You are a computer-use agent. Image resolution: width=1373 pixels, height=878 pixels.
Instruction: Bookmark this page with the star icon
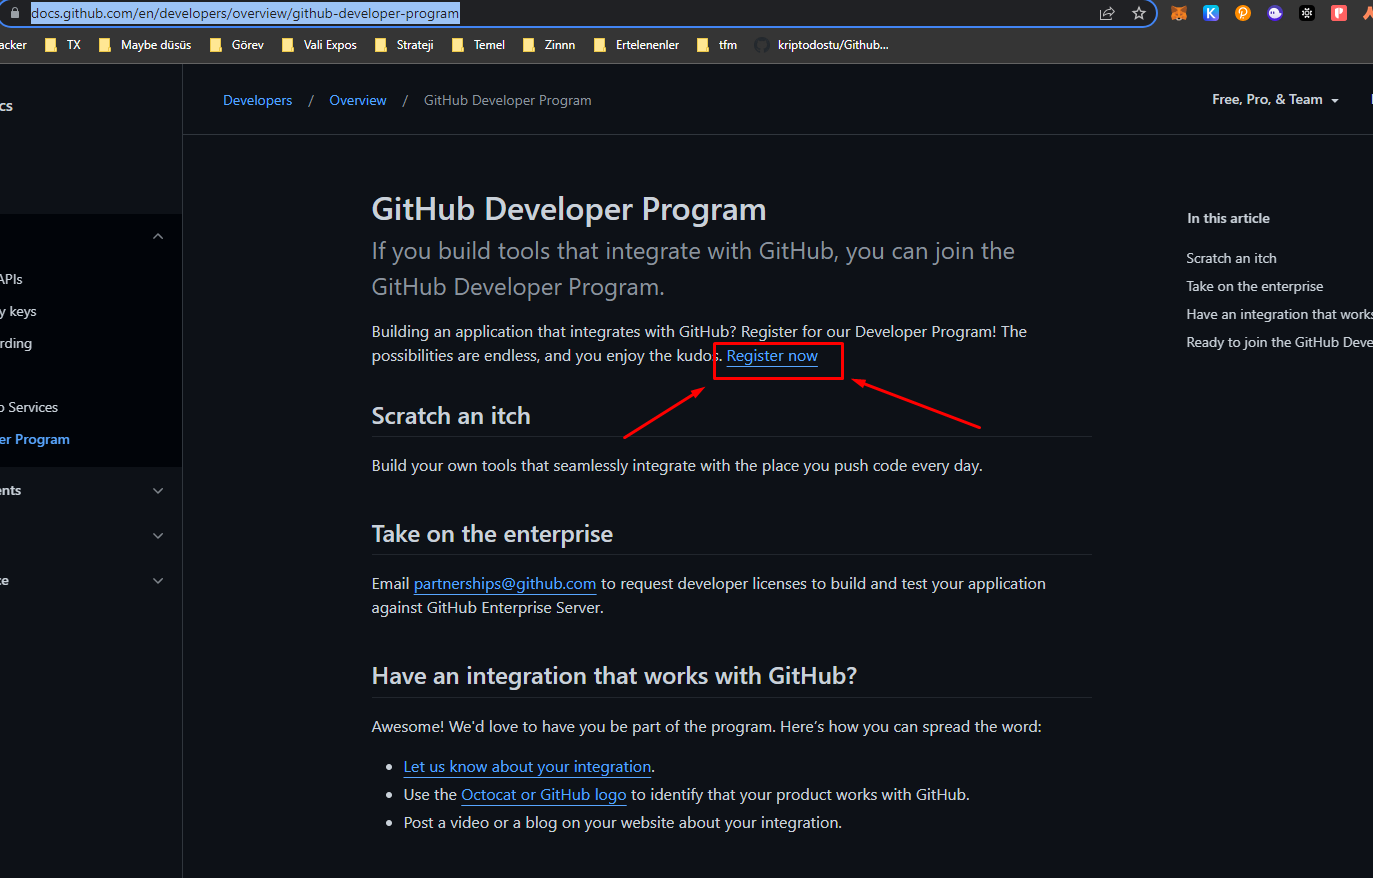(x=1139, y=13)
